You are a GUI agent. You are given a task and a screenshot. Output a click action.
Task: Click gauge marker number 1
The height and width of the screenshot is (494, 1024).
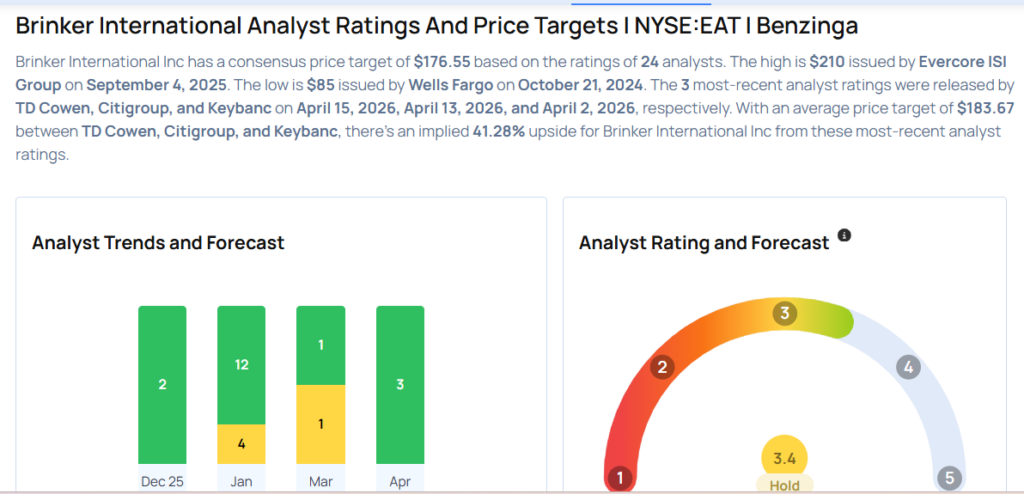click(620, 478)
